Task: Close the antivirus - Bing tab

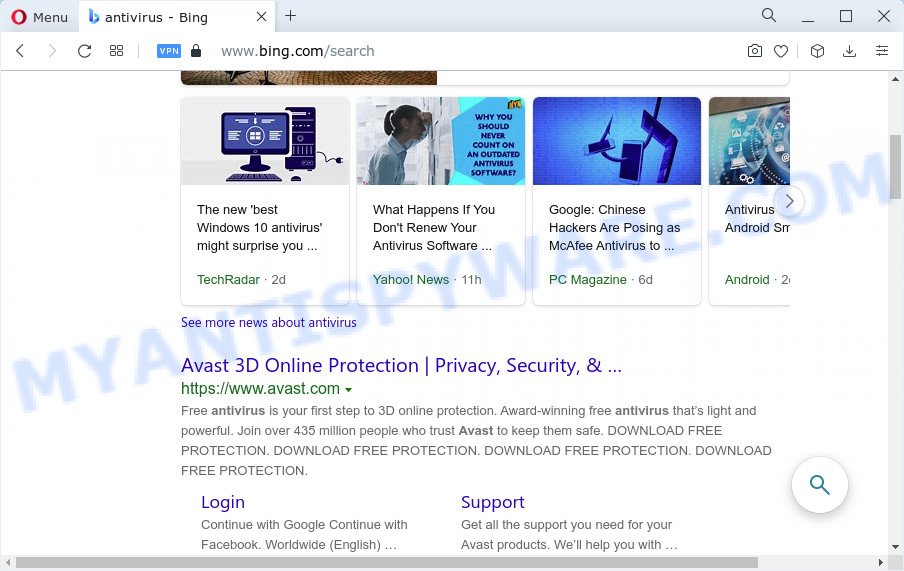Action: 261,17
